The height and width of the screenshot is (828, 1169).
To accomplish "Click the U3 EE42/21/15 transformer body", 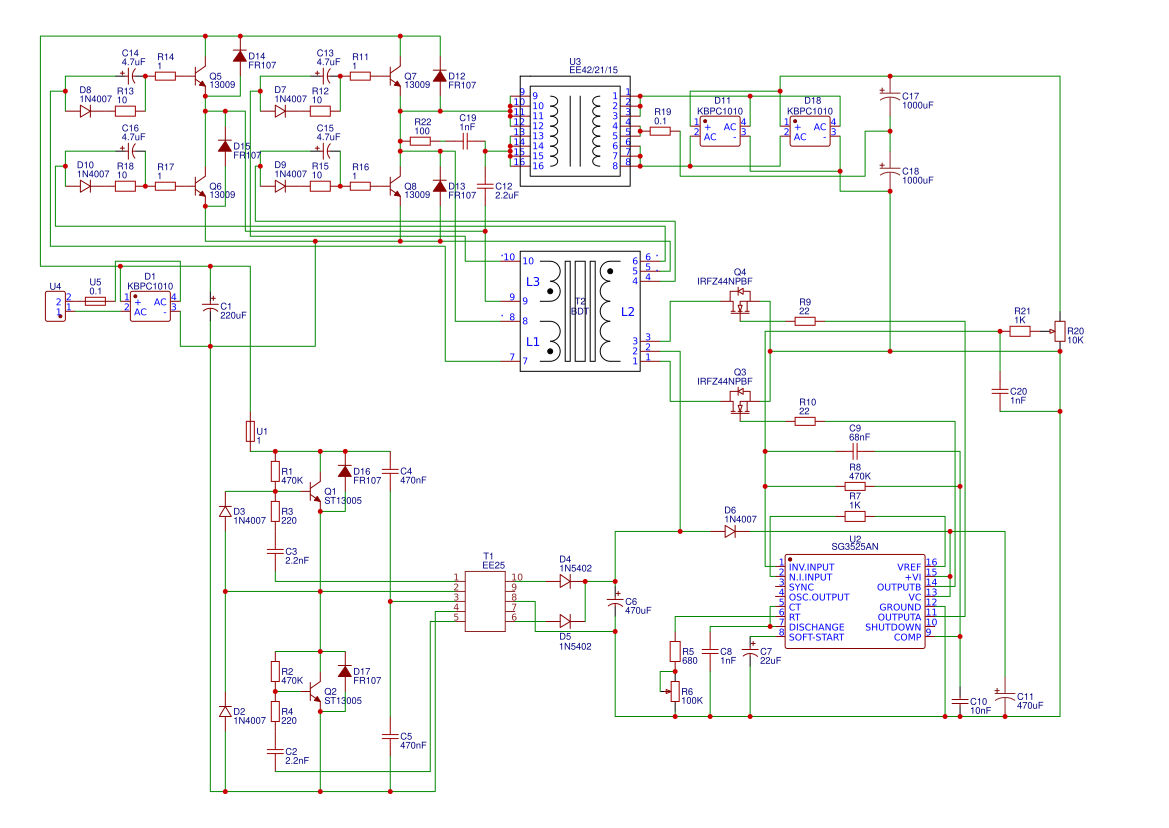I will pos(575,131).
